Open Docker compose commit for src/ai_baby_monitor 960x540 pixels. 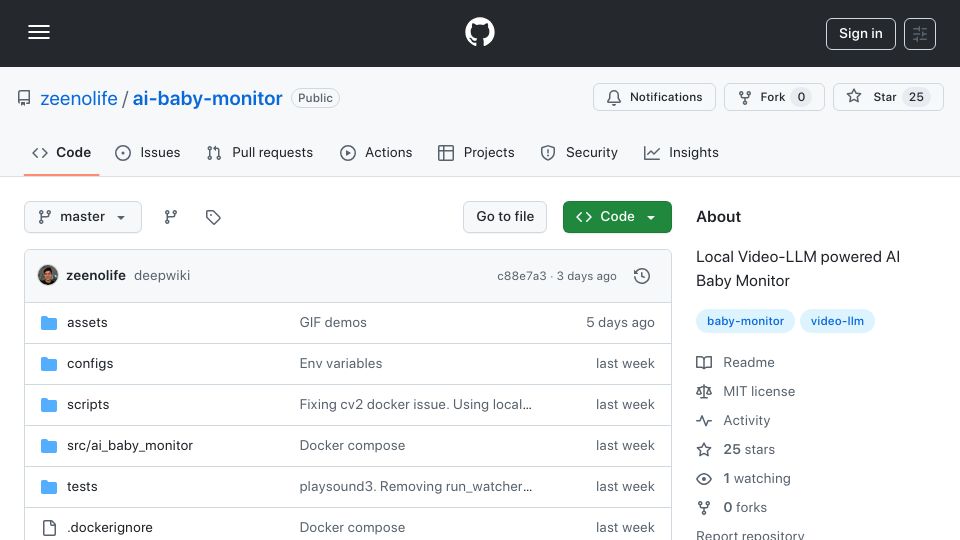coord(352,446)
